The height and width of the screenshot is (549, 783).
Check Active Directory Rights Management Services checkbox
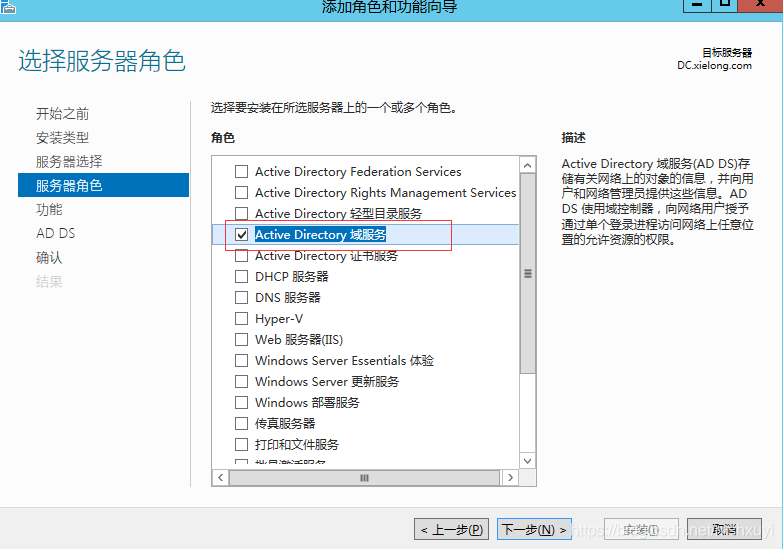pos(241,192)
